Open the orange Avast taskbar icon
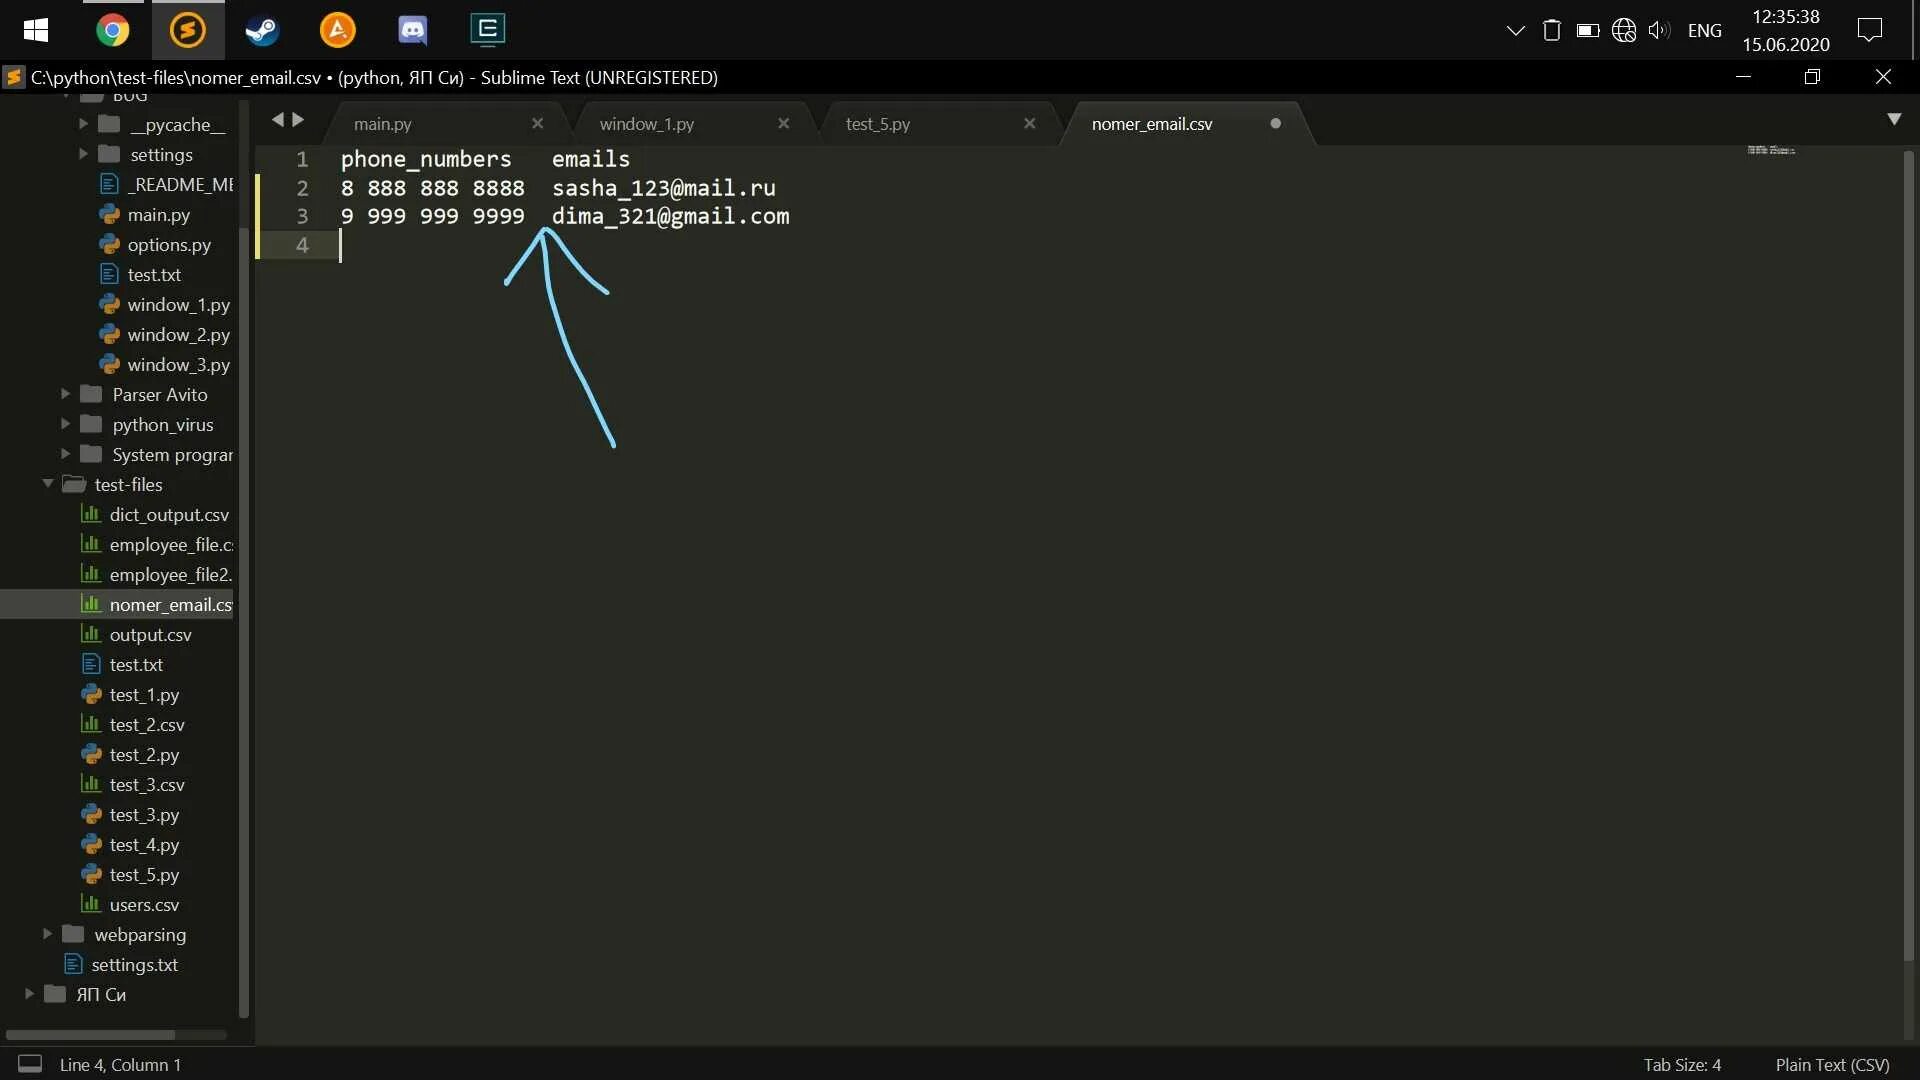Screen dimensions: 1920x1080 (337, 30)
